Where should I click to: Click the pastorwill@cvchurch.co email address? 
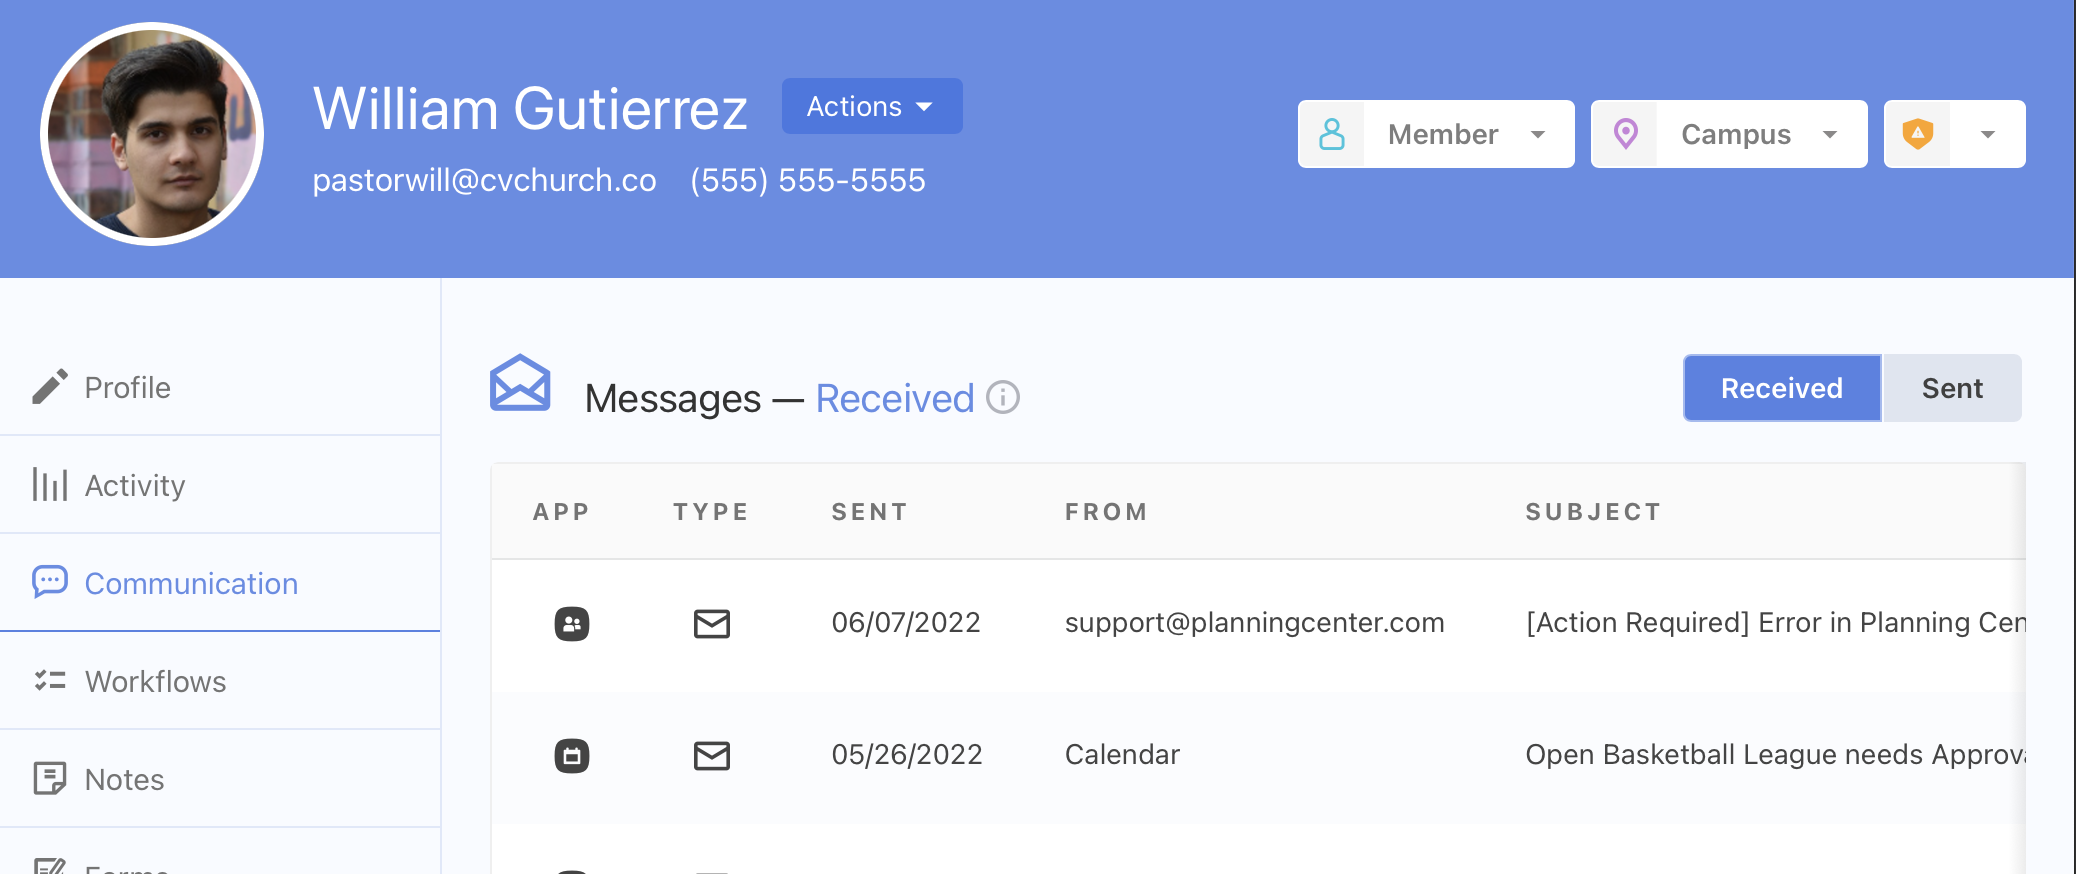(484, 180)
